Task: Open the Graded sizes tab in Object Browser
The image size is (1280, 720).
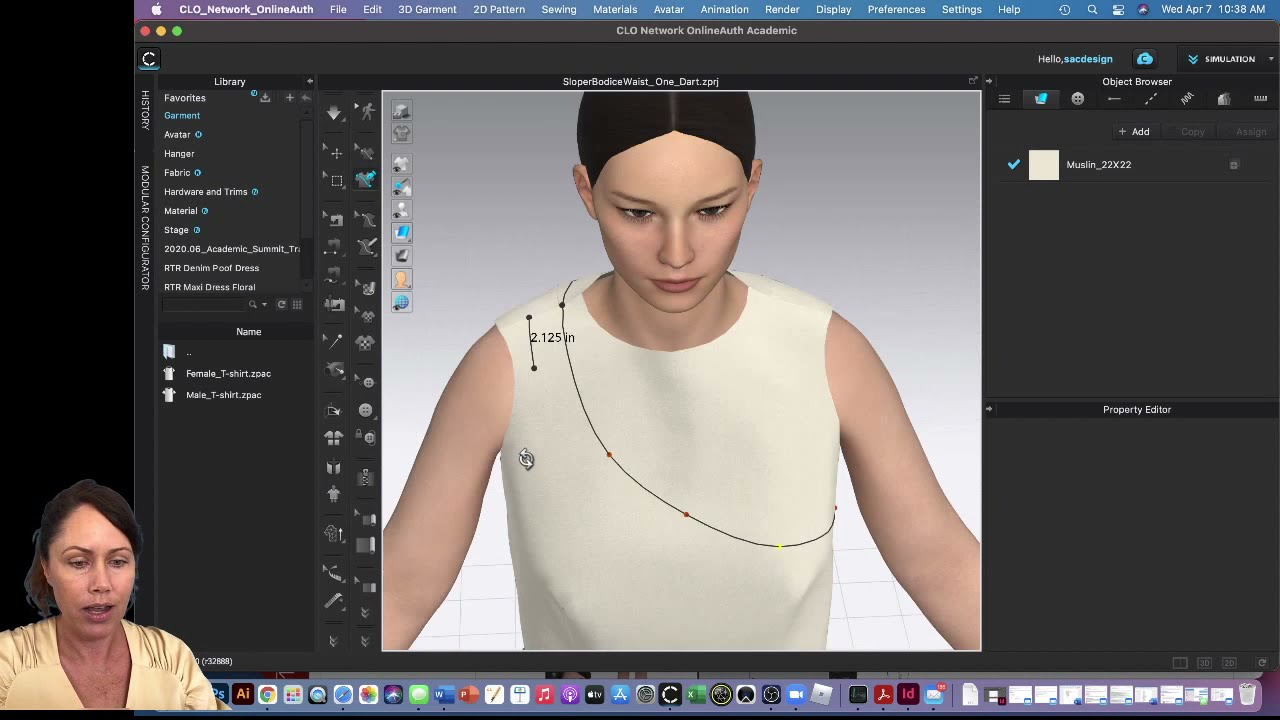Action: [1223, 99]
